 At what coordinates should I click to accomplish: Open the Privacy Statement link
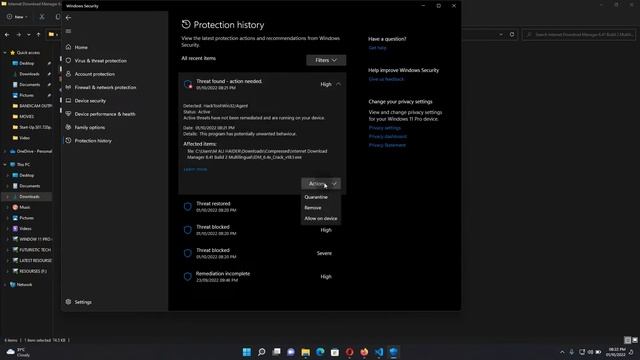point(387,145)
